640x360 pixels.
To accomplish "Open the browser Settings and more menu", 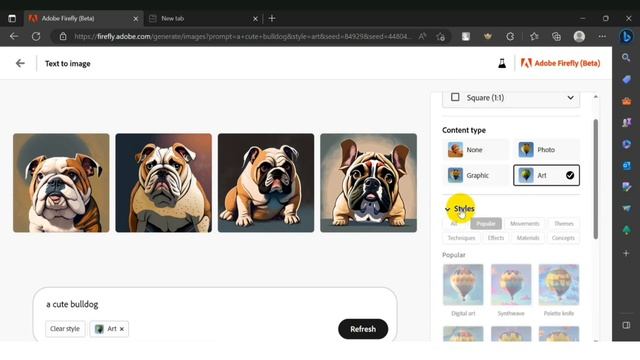I will point(602,36).
